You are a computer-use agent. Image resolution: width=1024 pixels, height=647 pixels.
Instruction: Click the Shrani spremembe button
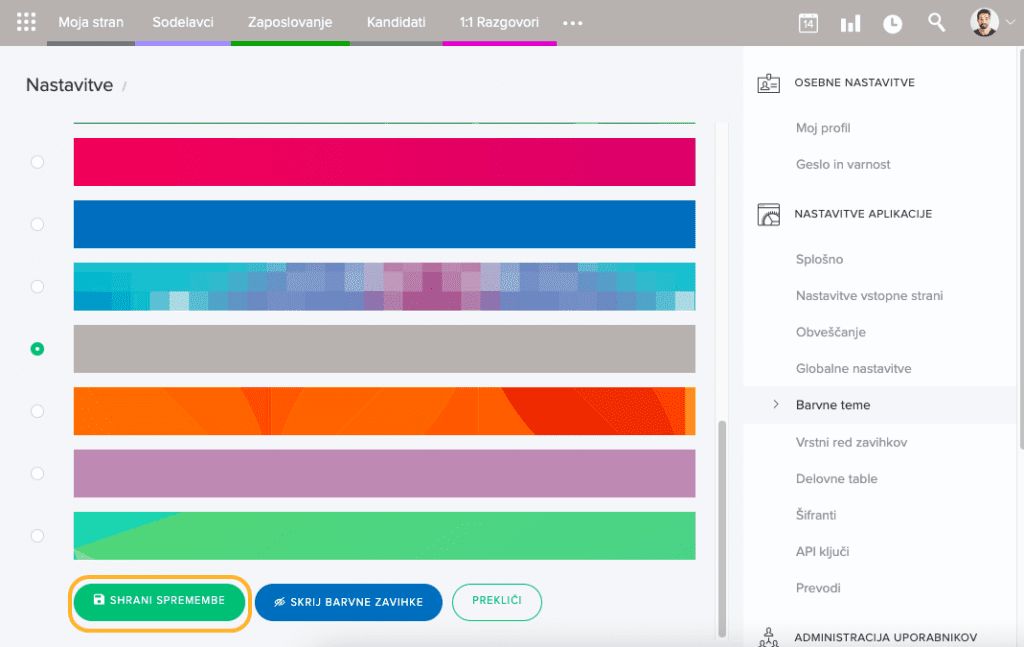(158, 601)
